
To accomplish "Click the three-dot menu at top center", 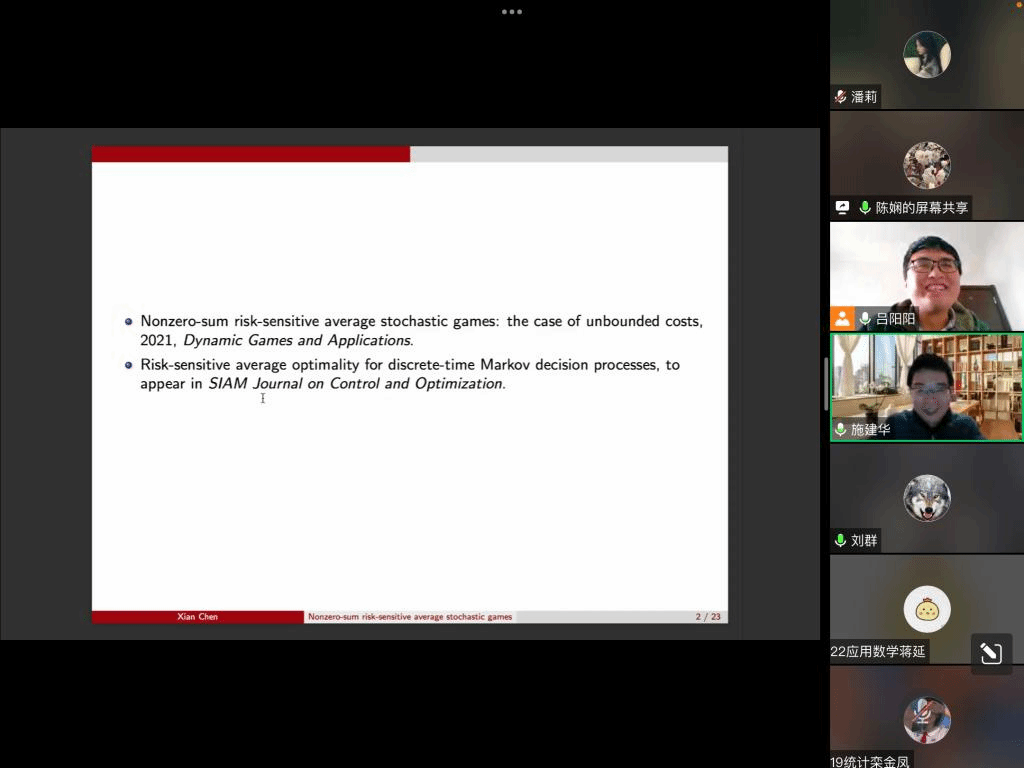I will pos(512,12).
